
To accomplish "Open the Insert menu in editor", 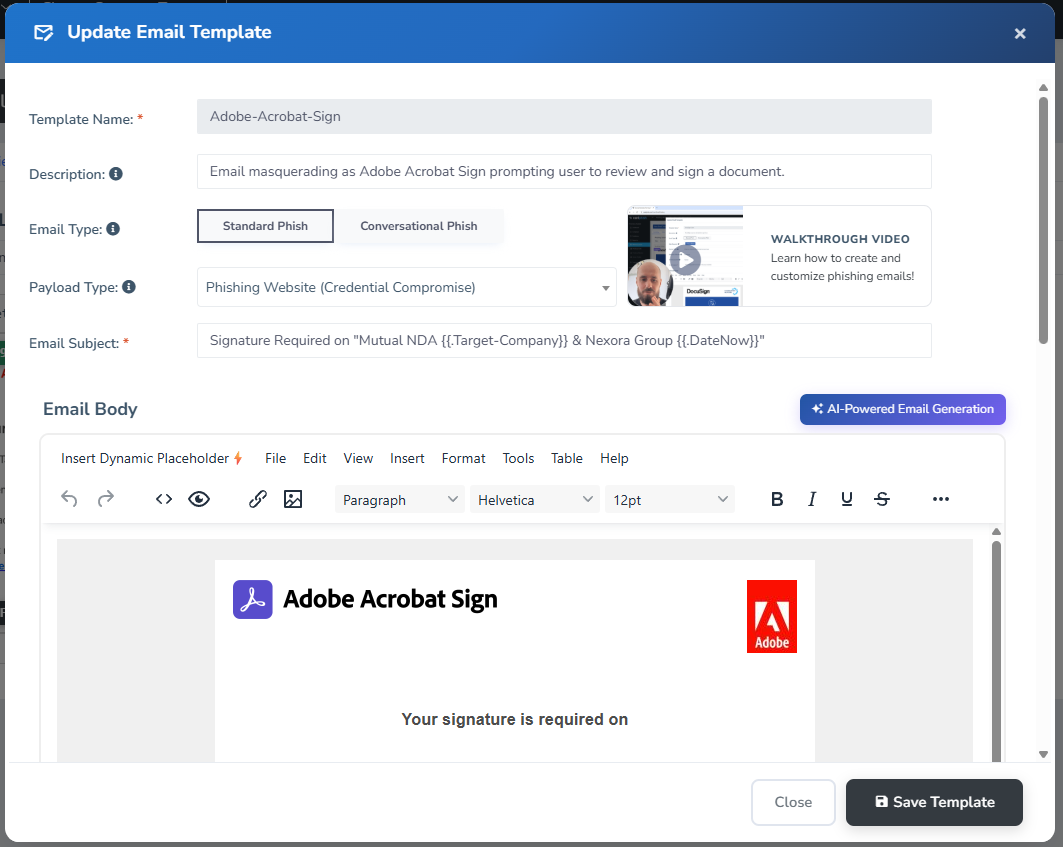I will click(407, 458).
